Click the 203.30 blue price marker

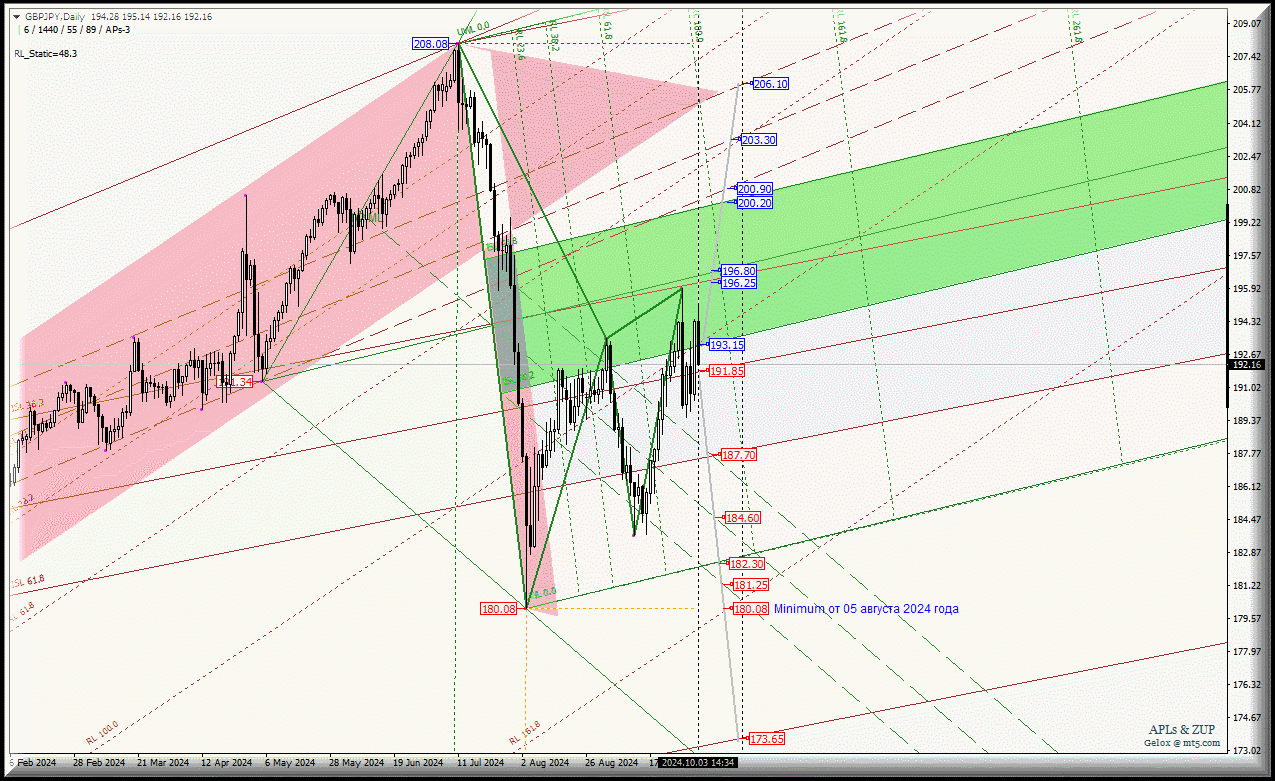pos(758,140)
